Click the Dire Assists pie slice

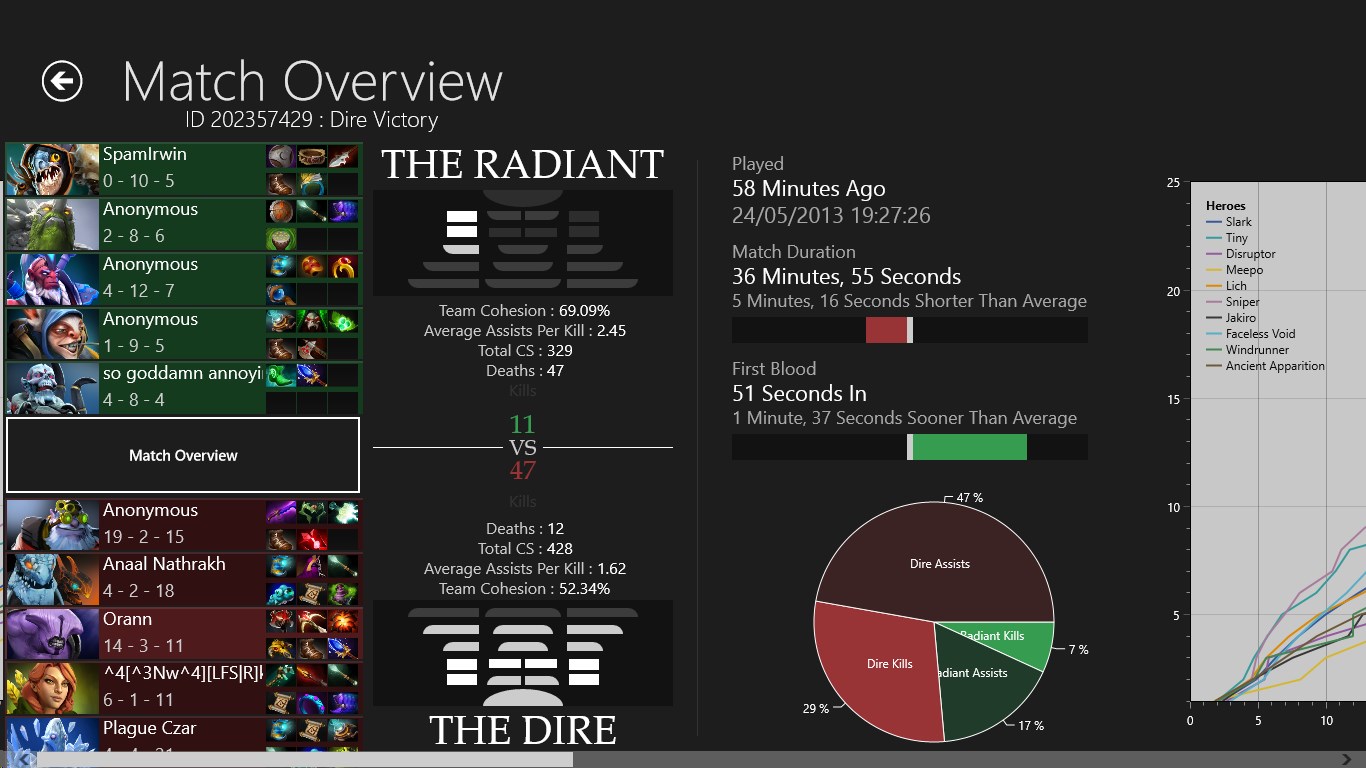(938, 563)
